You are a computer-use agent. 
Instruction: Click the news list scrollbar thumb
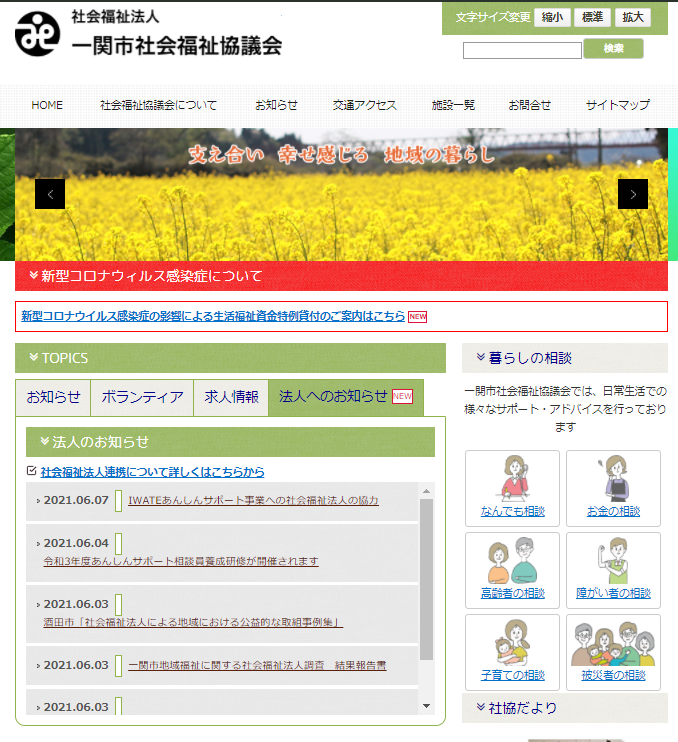426,579
